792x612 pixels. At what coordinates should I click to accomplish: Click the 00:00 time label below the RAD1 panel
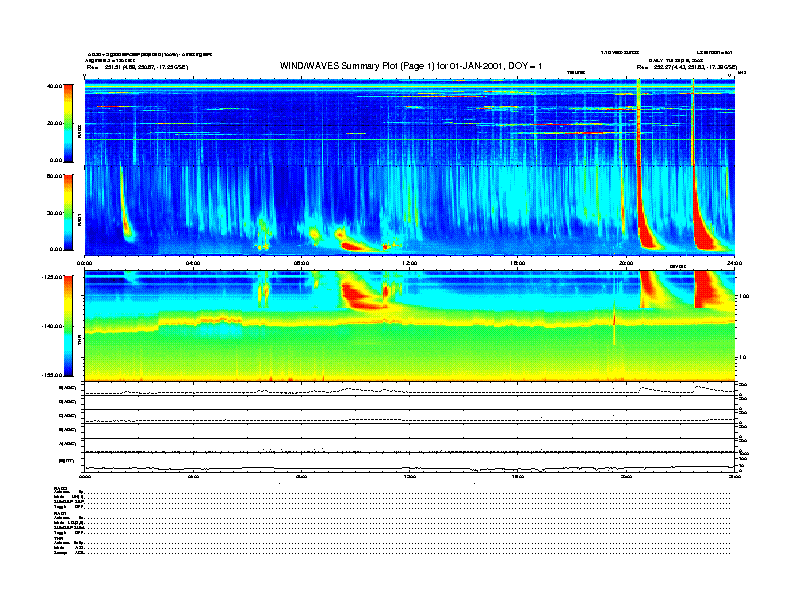[84, 263]
